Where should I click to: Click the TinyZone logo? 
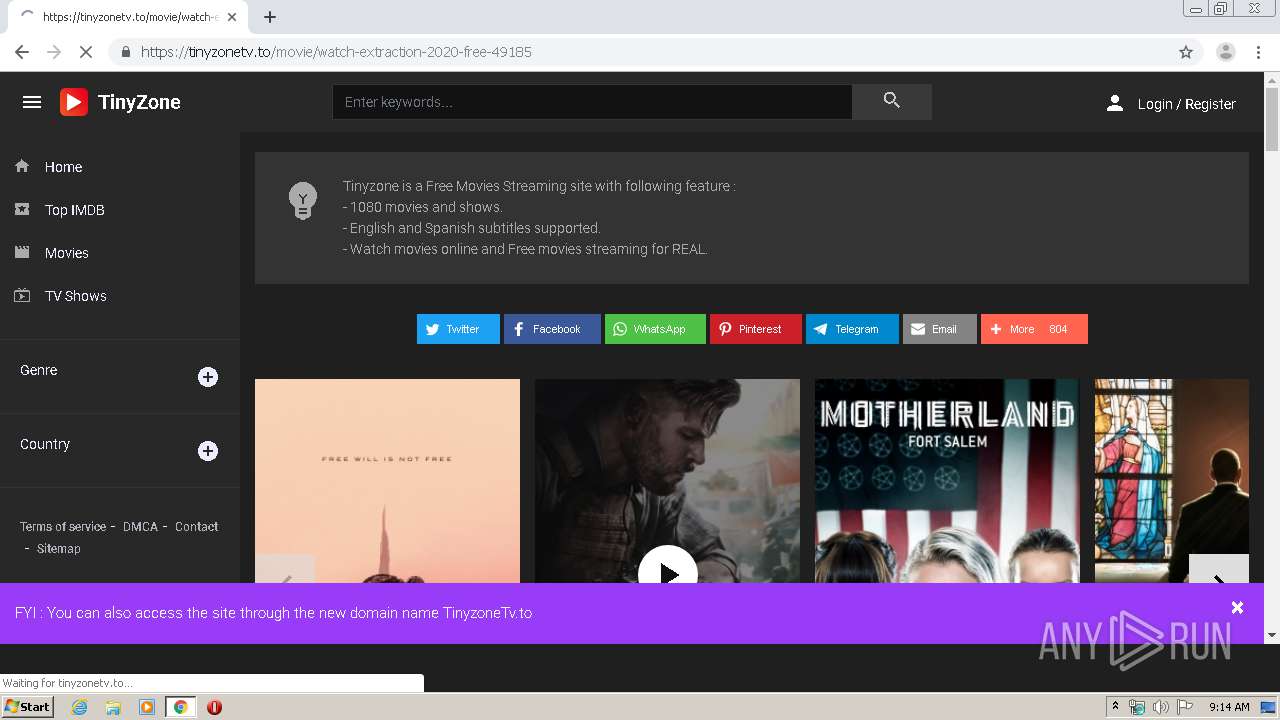(120, 102)
